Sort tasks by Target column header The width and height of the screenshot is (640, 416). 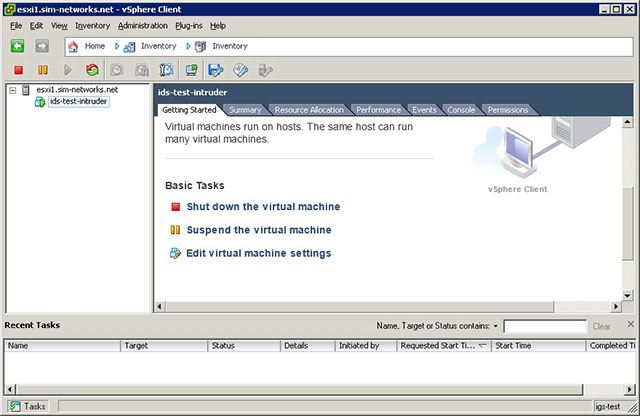(x=164, y=346)
